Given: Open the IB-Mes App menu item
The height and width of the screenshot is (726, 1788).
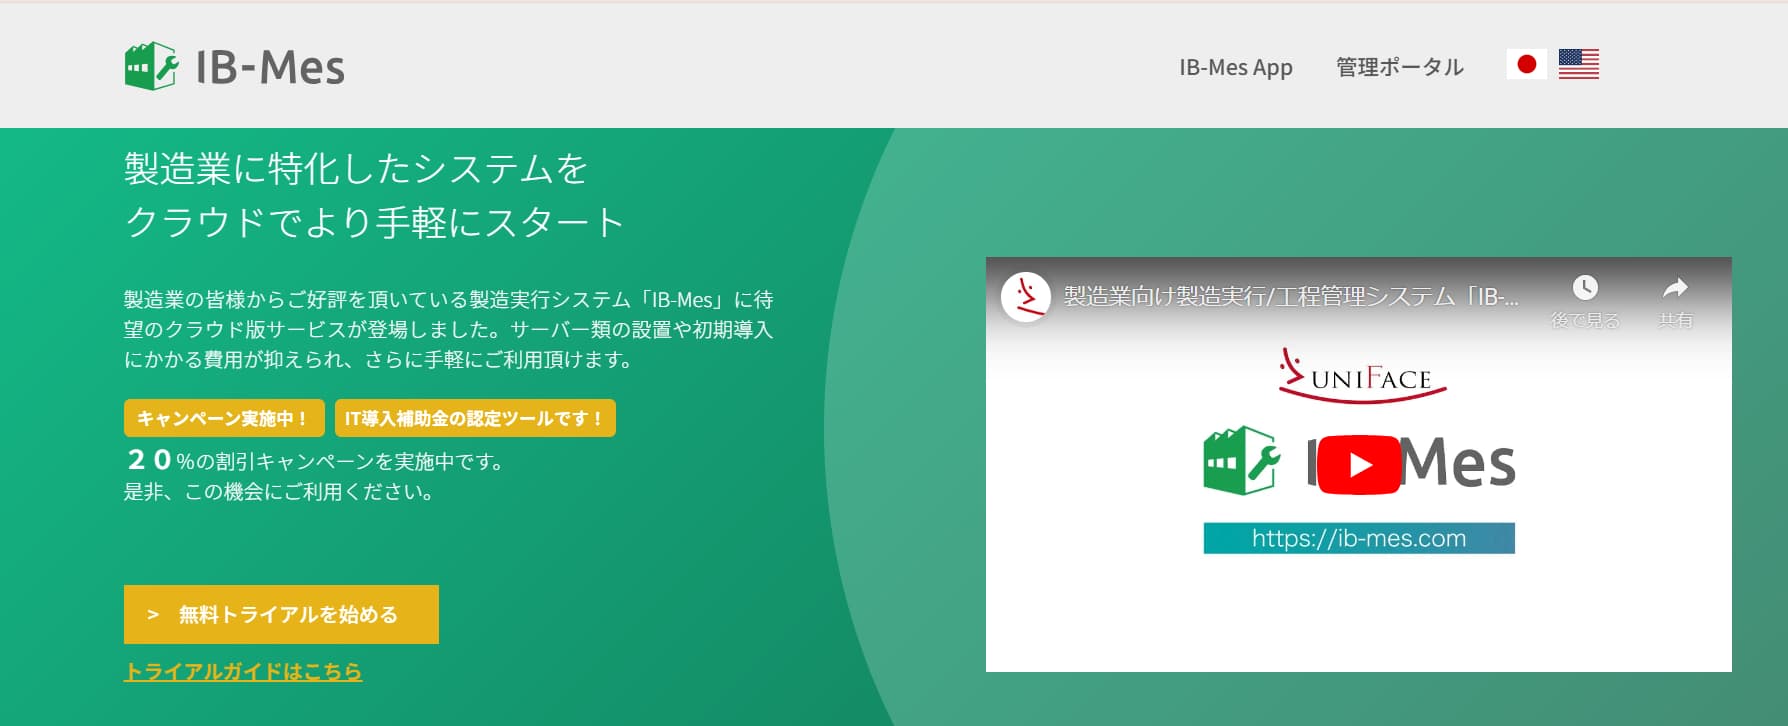Looking at the screenshot, I should click(x=1235, y=67).
